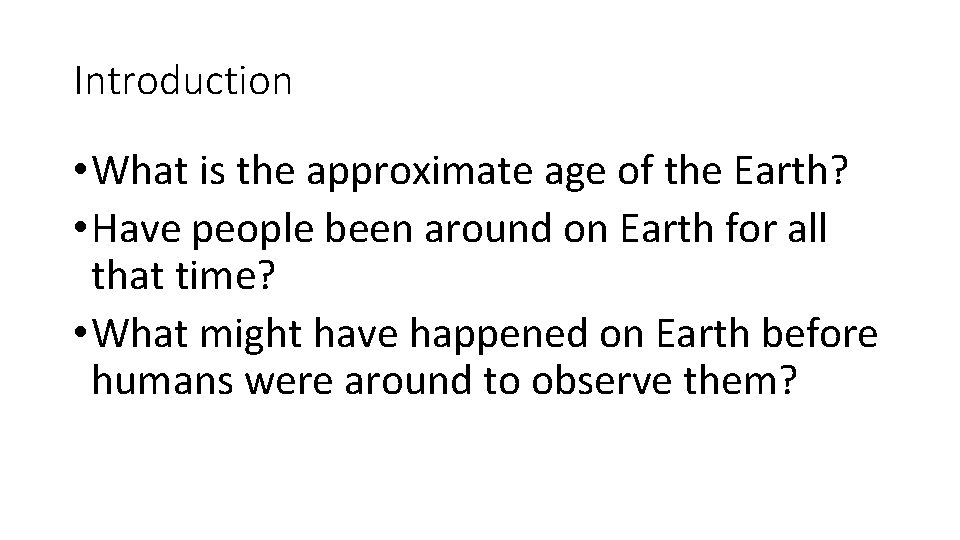
Task: Click the word 'might' in third bullet
Action: pyautogui.click(x=250, y=336)
